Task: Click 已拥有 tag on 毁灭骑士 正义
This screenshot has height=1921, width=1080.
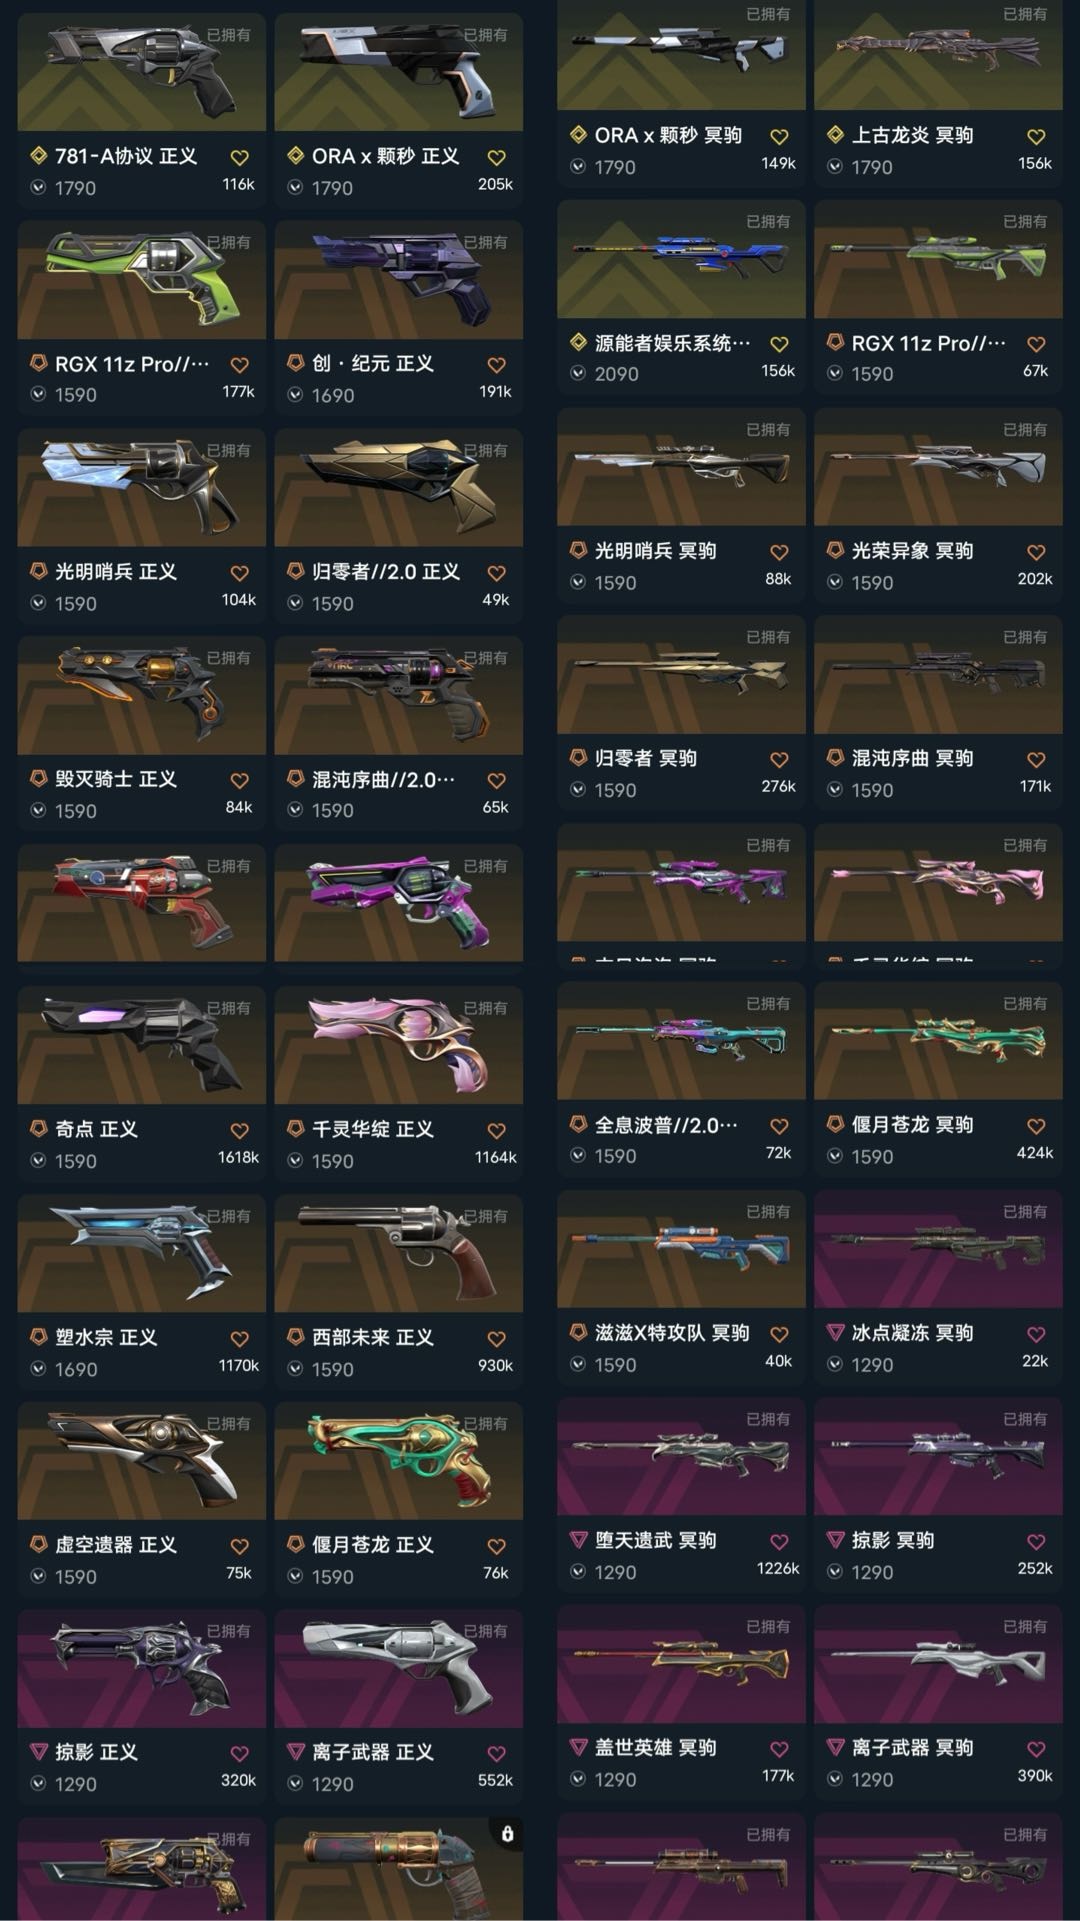Action: [x=229, y=658]
